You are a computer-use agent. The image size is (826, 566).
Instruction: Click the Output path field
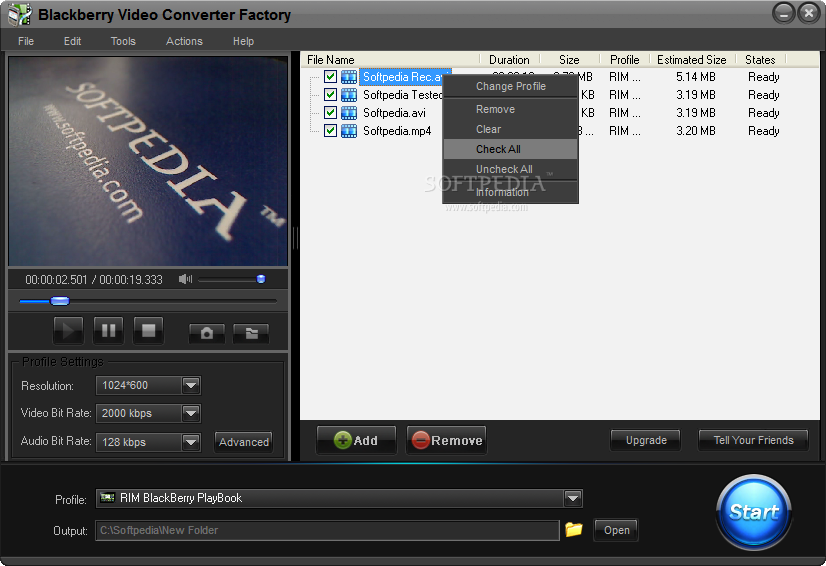coord(327,530)
